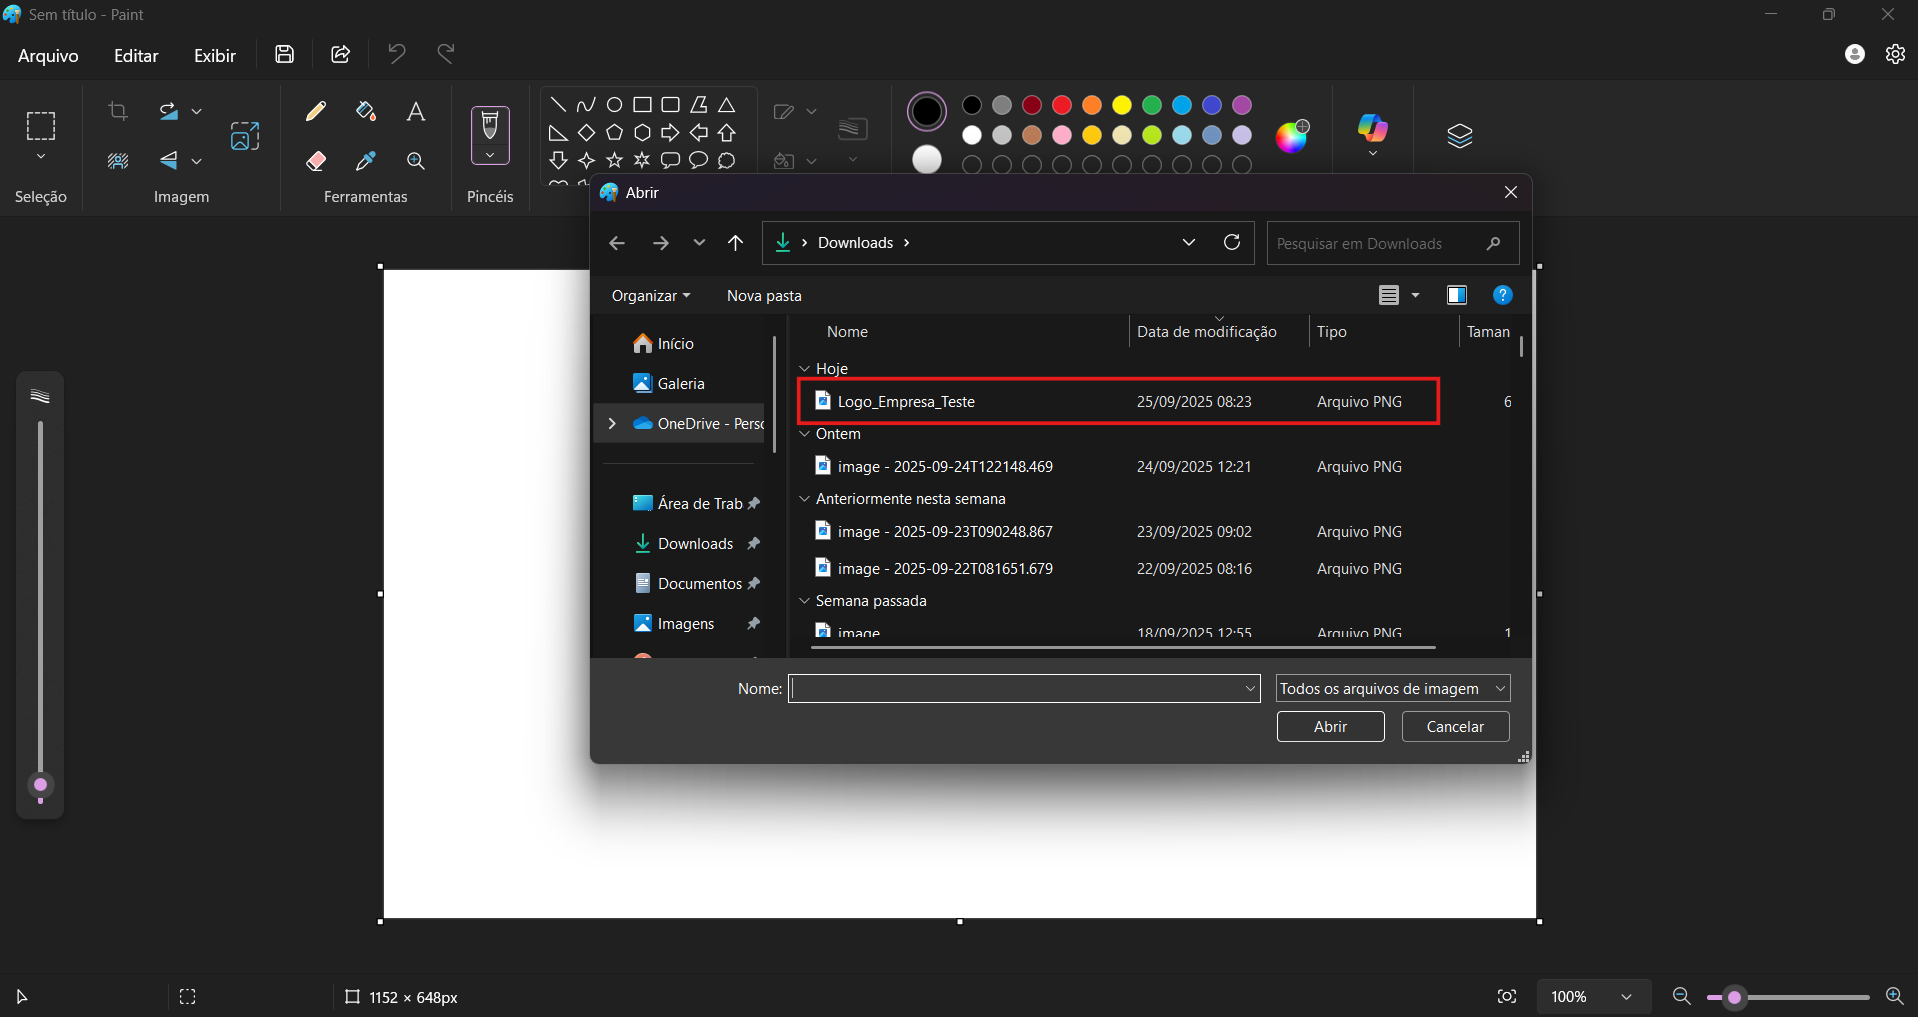
Task: Open the Layers panel
Action: coord(1459,136)
